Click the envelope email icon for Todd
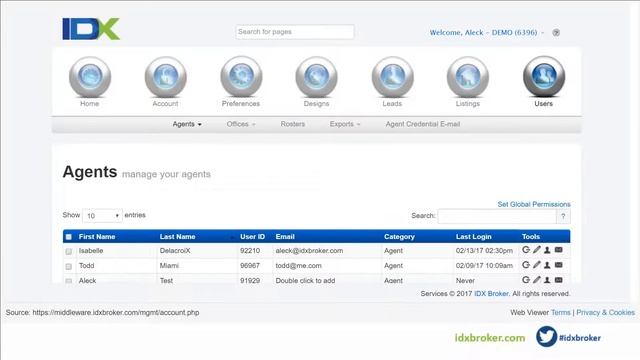 (558, 265)
